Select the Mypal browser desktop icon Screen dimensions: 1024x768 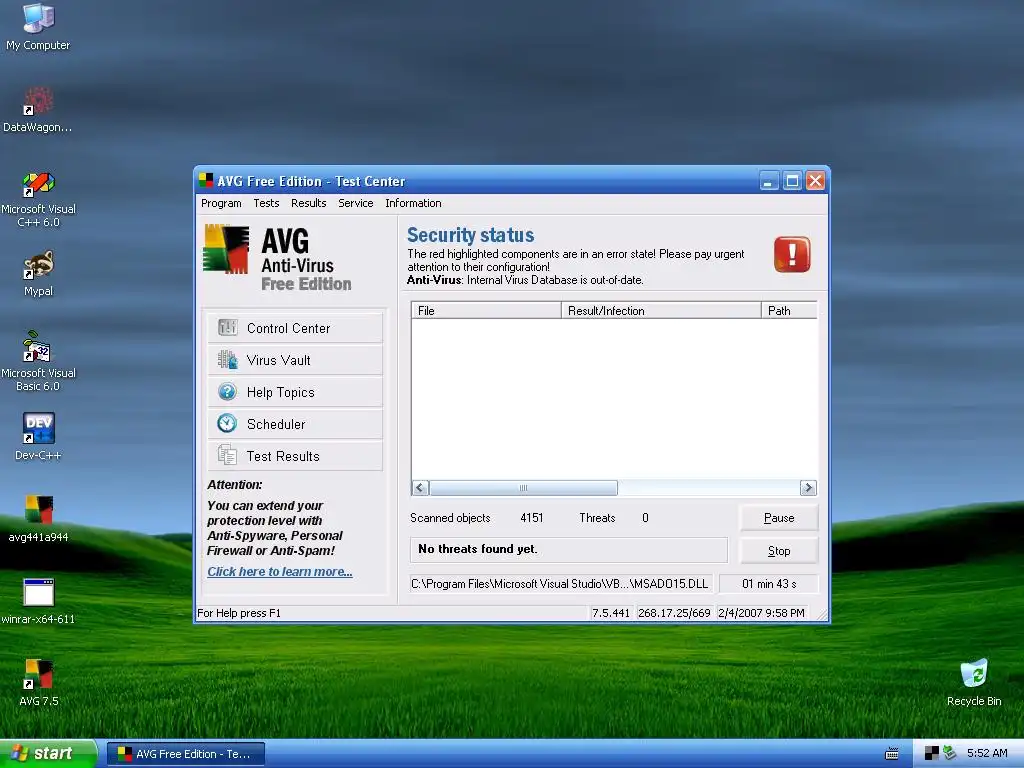point(38,273)
